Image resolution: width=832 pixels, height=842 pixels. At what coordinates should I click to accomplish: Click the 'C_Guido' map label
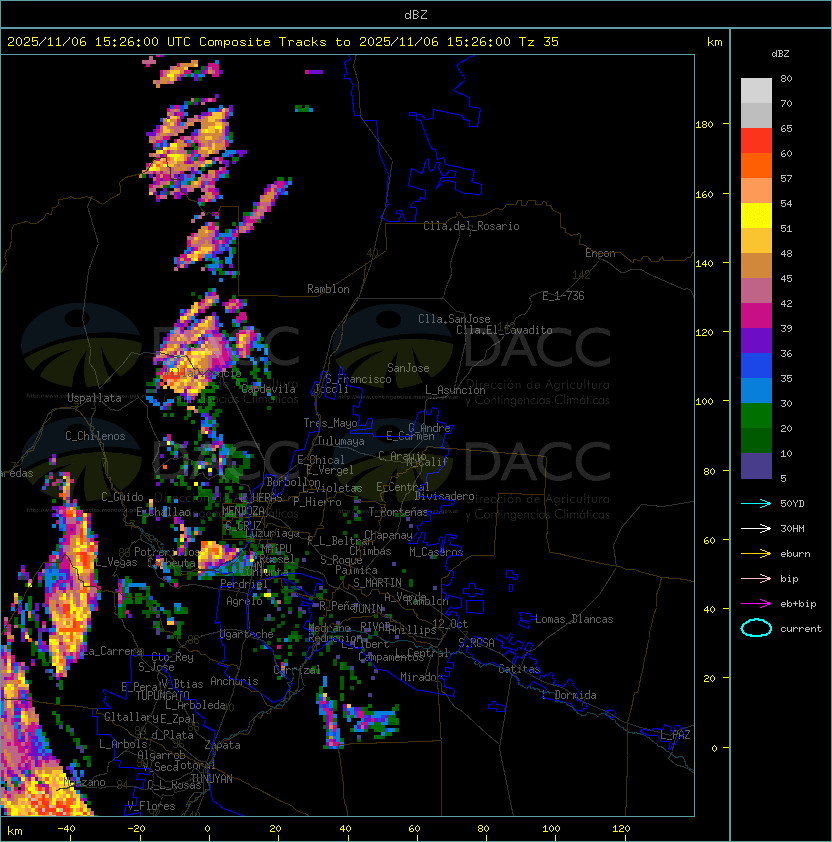click(122, 497)
